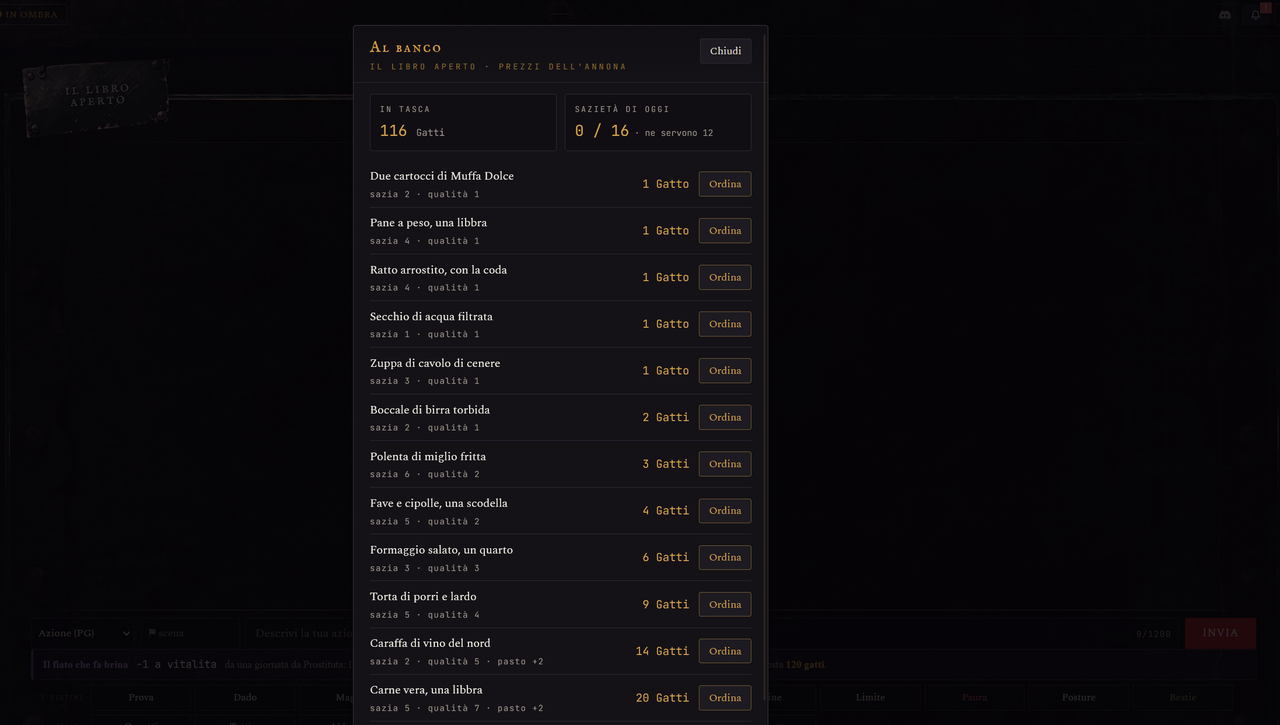Order Carne vera, una libbra

(x=725, y=698)
